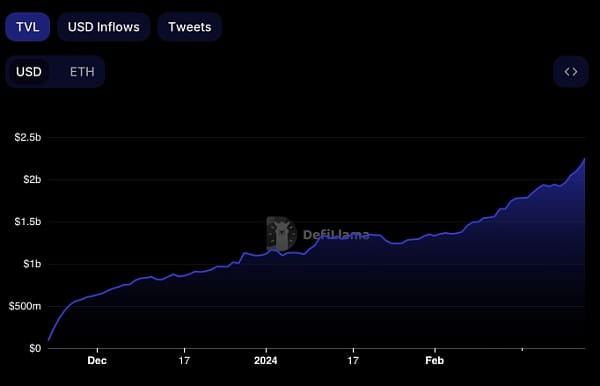This screenshot has height=386, width=600.
Task: Click the $0 y-axis label
Action: [35, 348]
